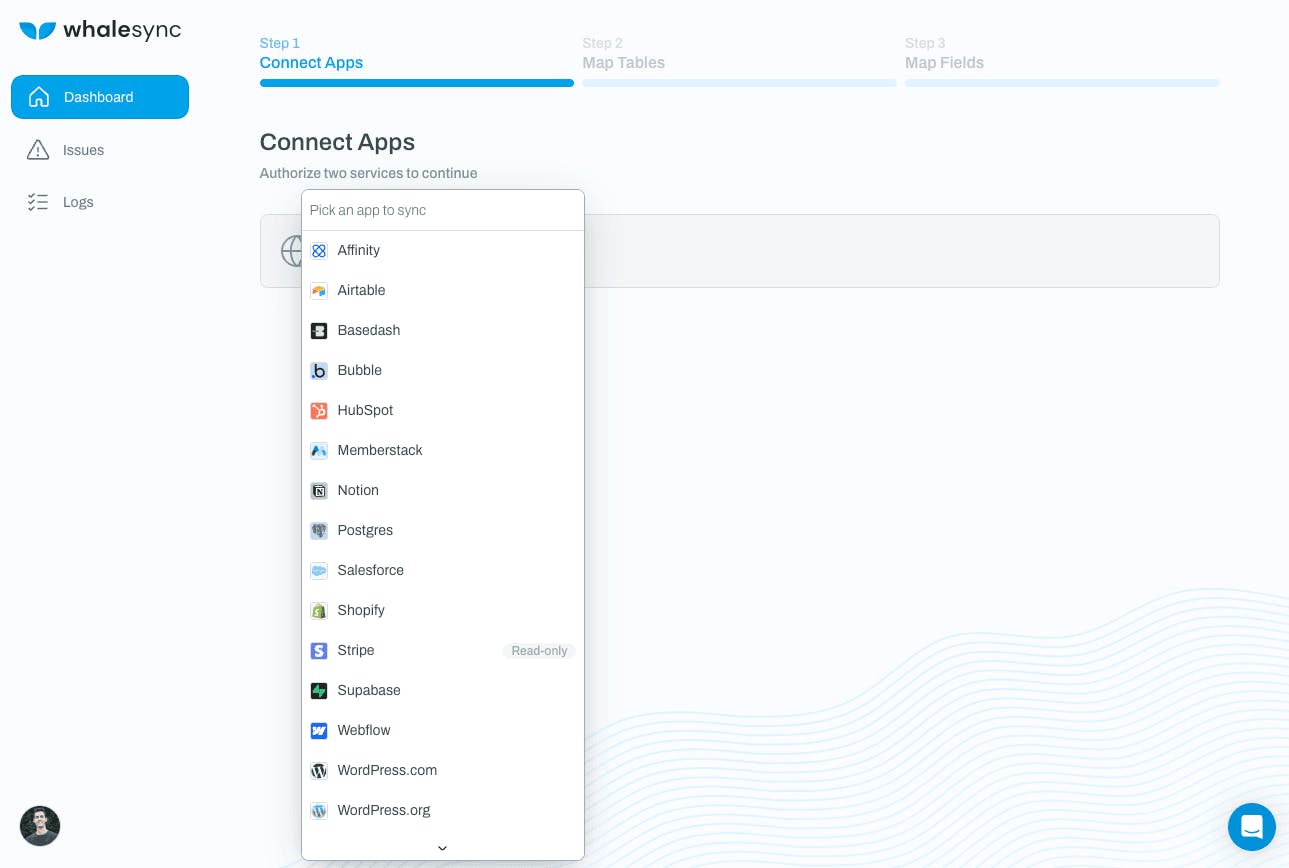The width and height of the screenshot is (1289, 868).
Task: Select Affinity from the app list
Action: (443, 251)
